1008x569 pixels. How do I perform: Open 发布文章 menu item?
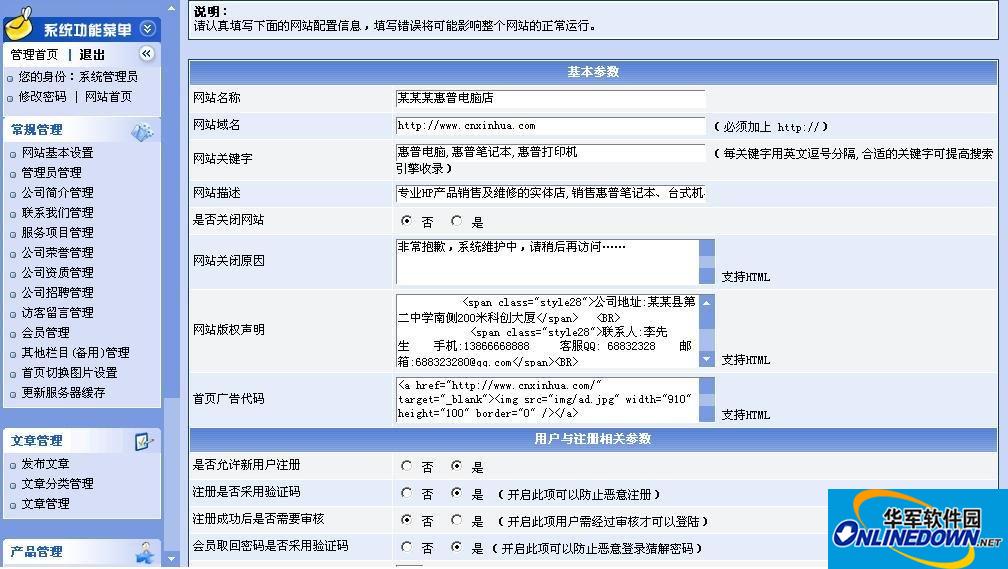46,463
